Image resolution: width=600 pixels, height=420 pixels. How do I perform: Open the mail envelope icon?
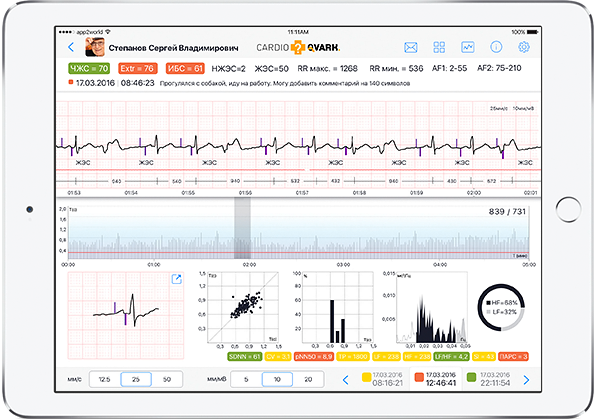point(411,47)
